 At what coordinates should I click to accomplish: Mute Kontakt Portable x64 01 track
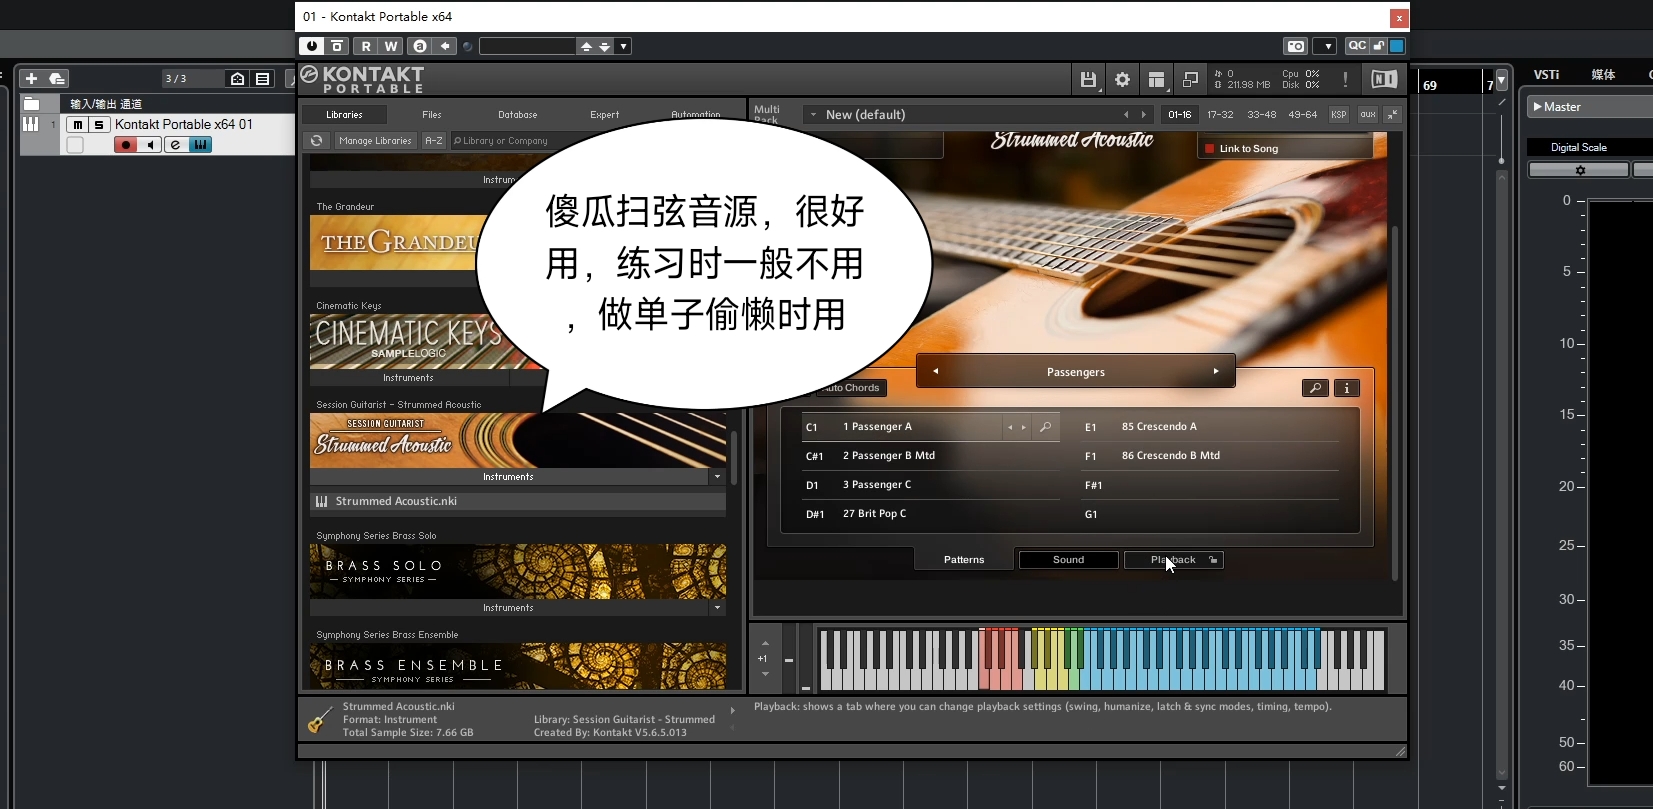[77, 125]
